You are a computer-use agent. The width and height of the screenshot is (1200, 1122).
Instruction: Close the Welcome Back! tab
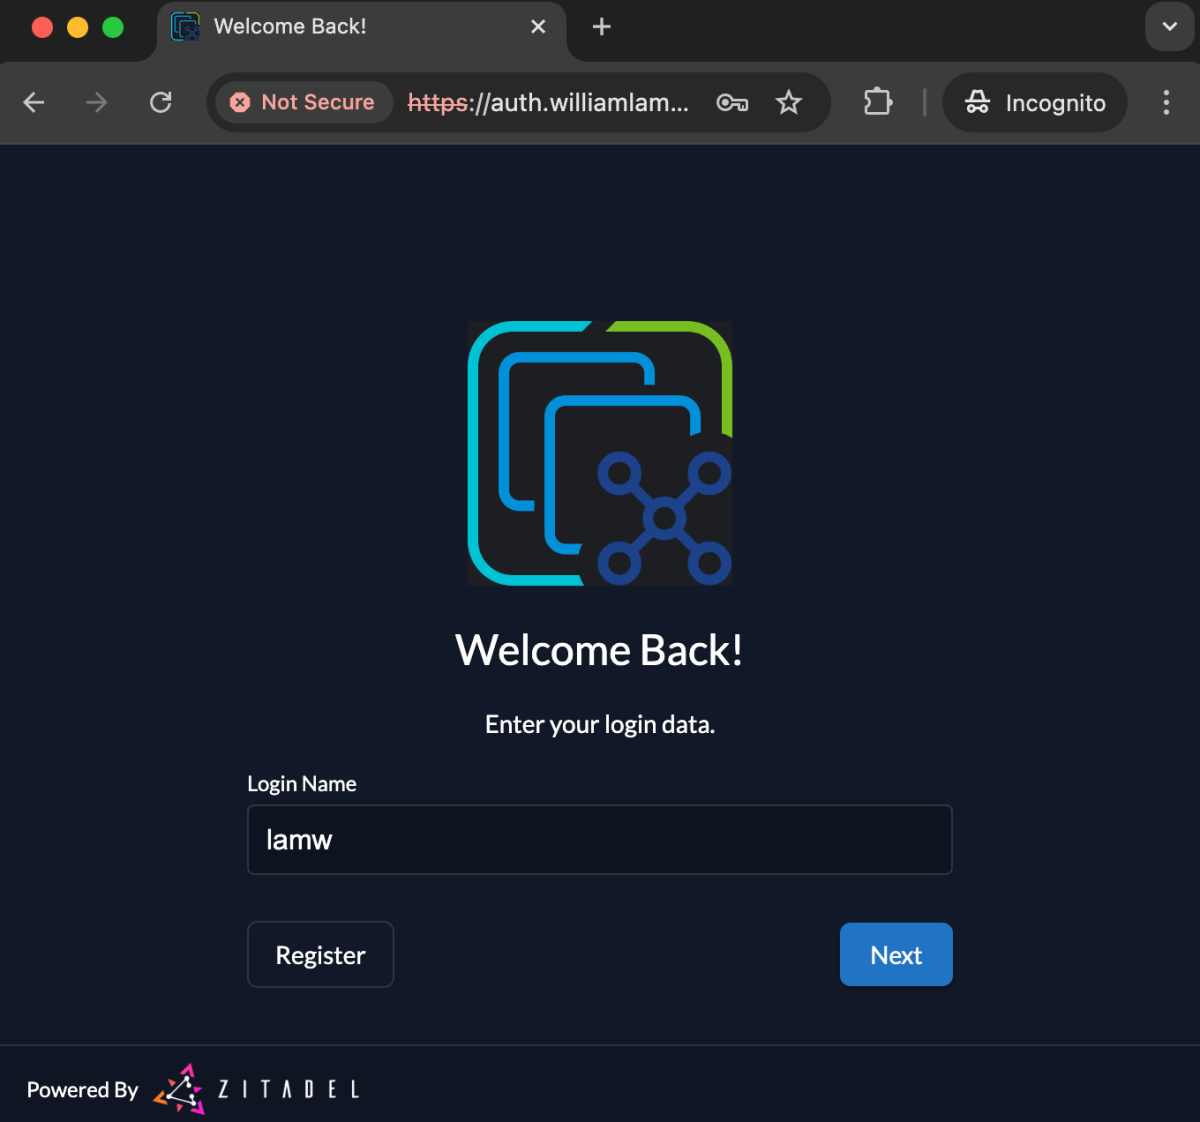(x=538, y=26)
